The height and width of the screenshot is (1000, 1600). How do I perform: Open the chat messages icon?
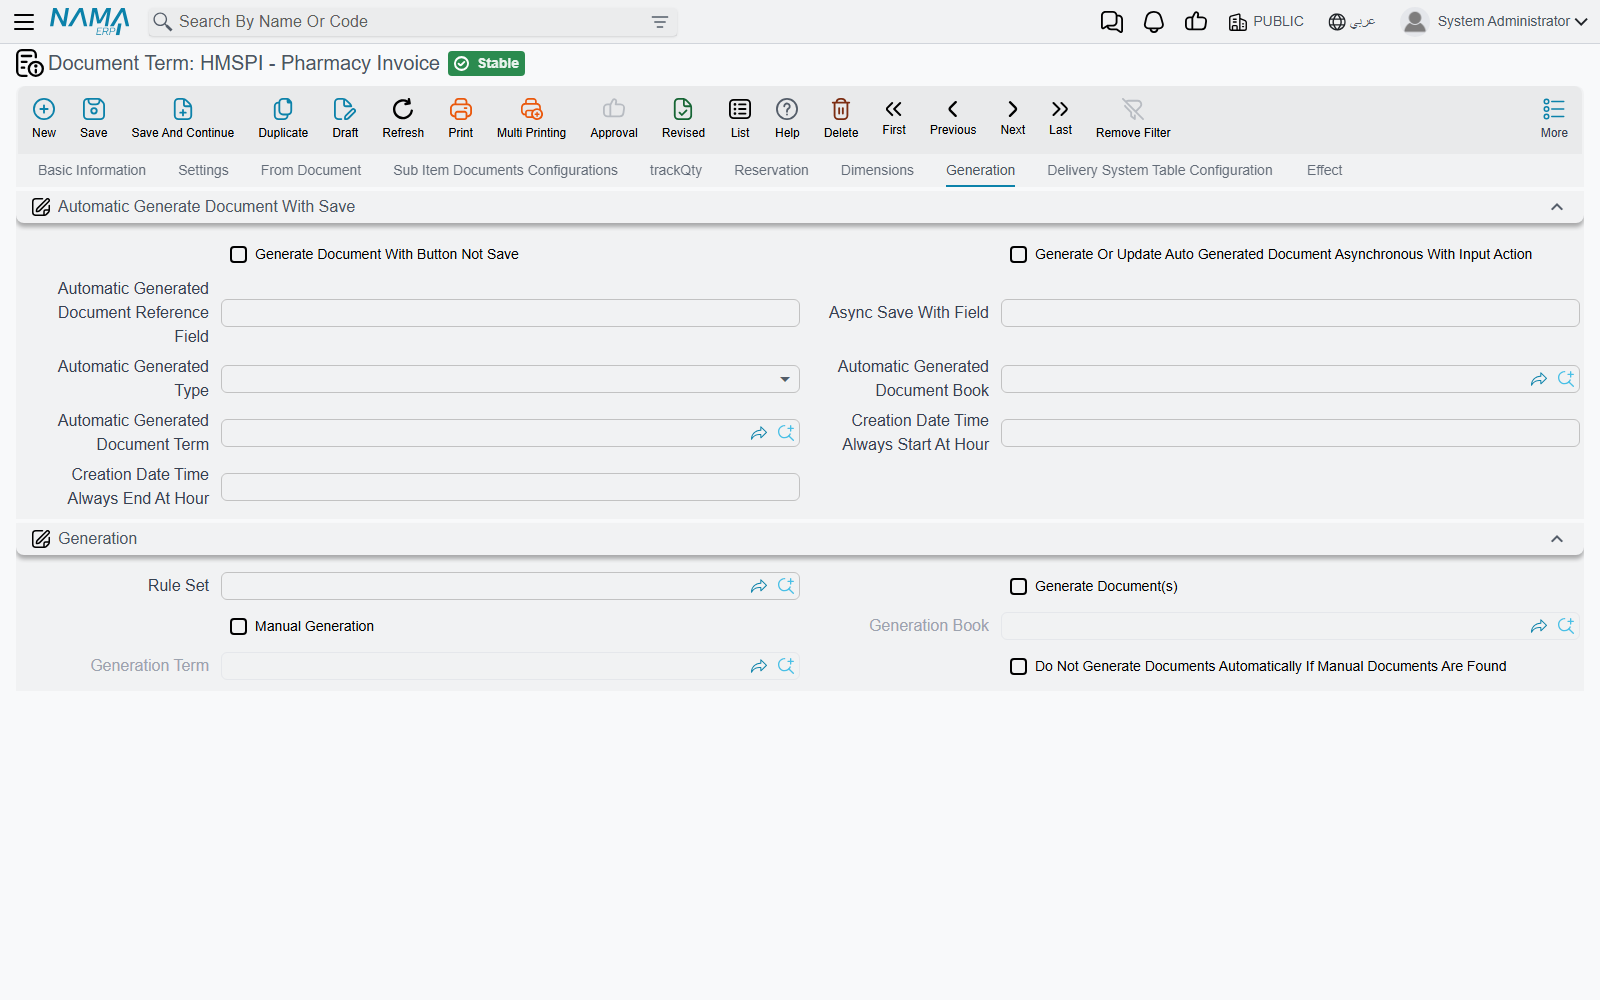point(1112,22)
